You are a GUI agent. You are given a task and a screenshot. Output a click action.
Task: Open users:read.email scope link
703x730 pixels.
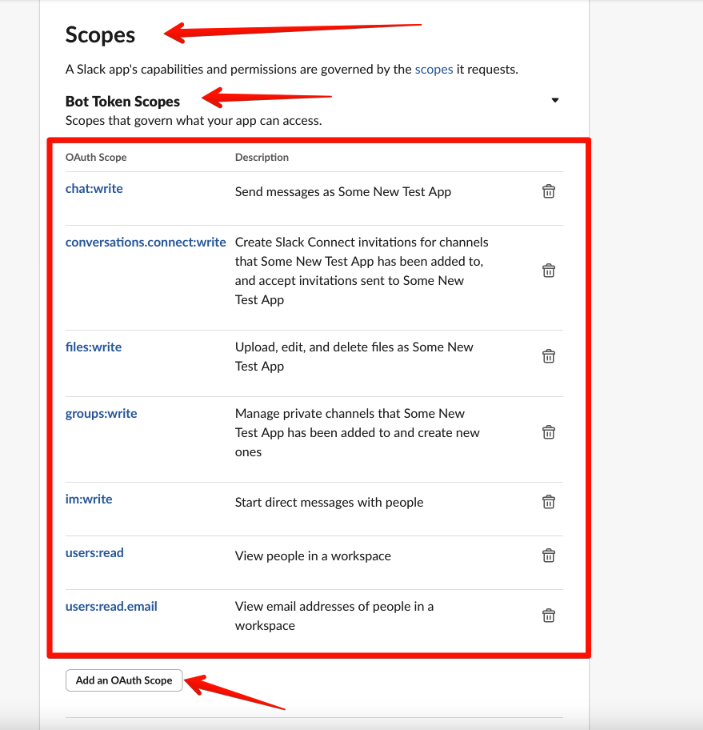click(111, 606)
